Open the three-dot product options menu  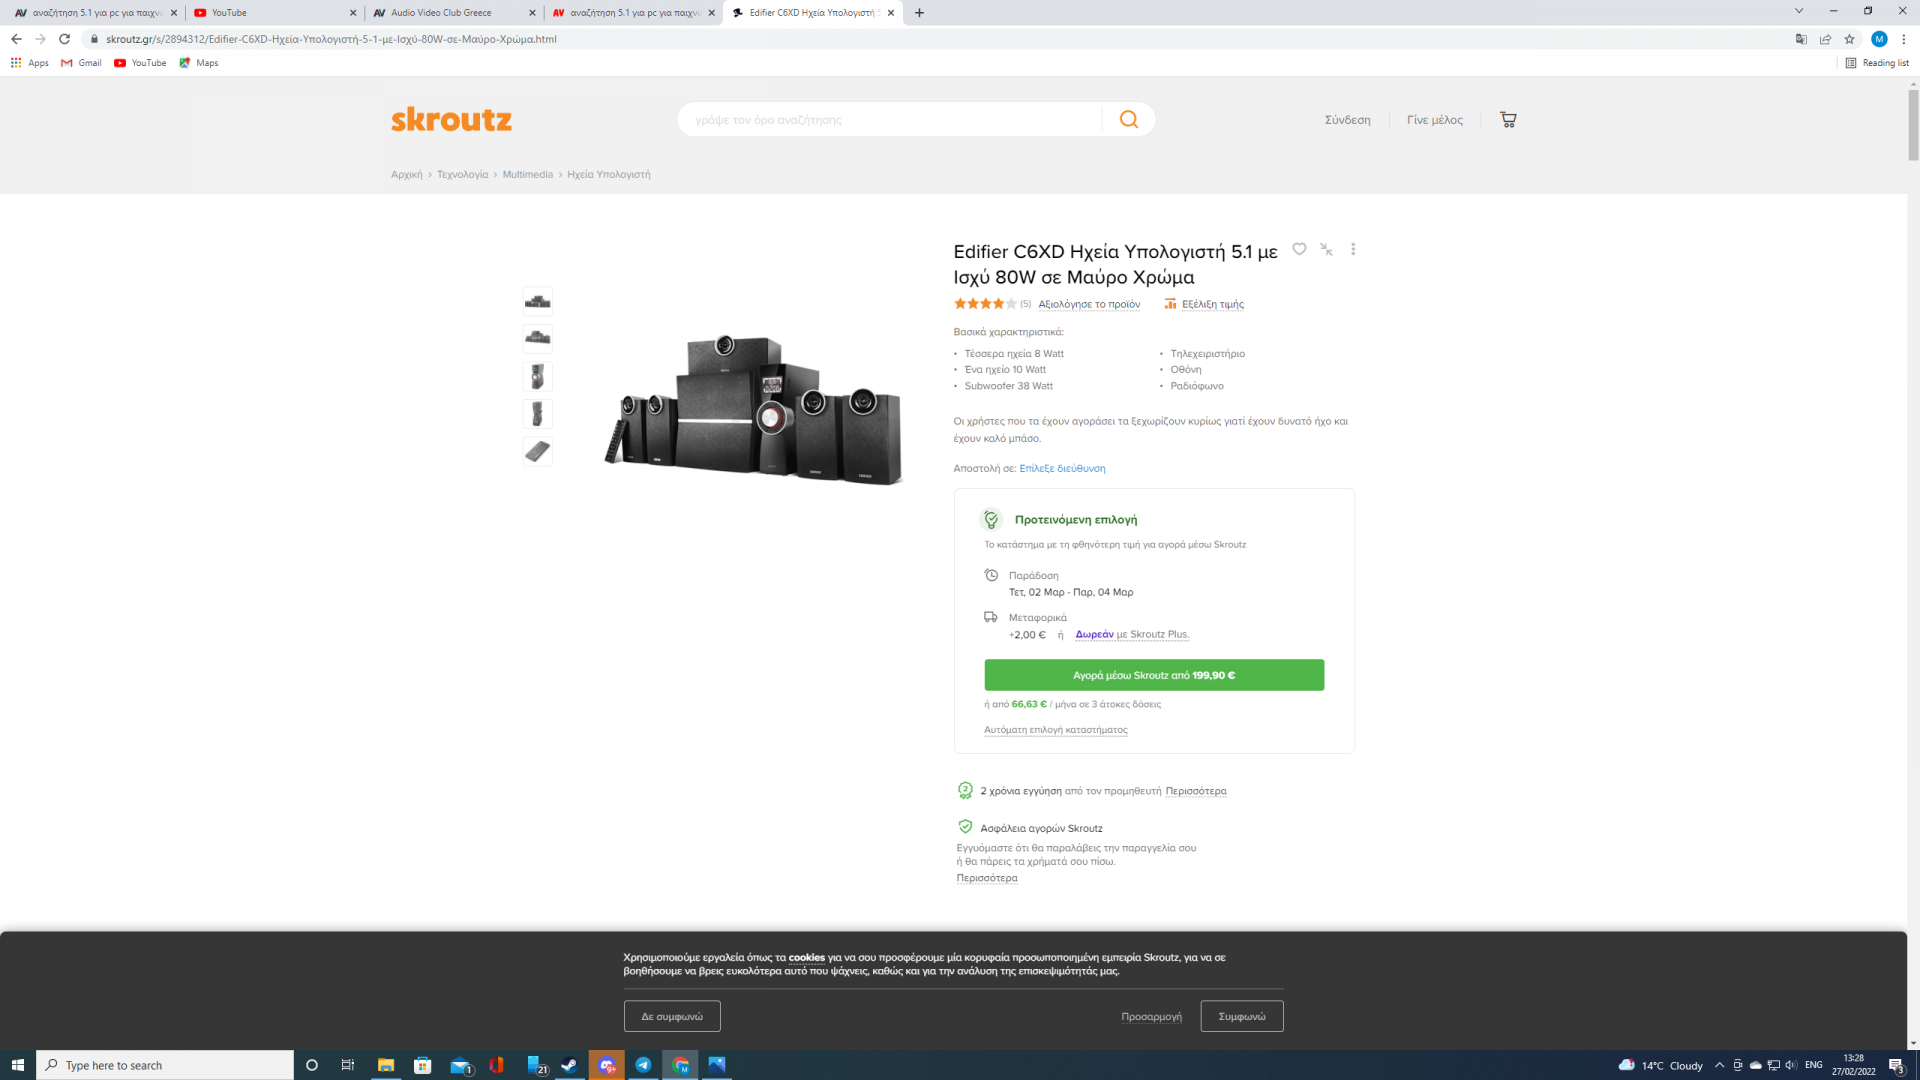point(1353,249)
